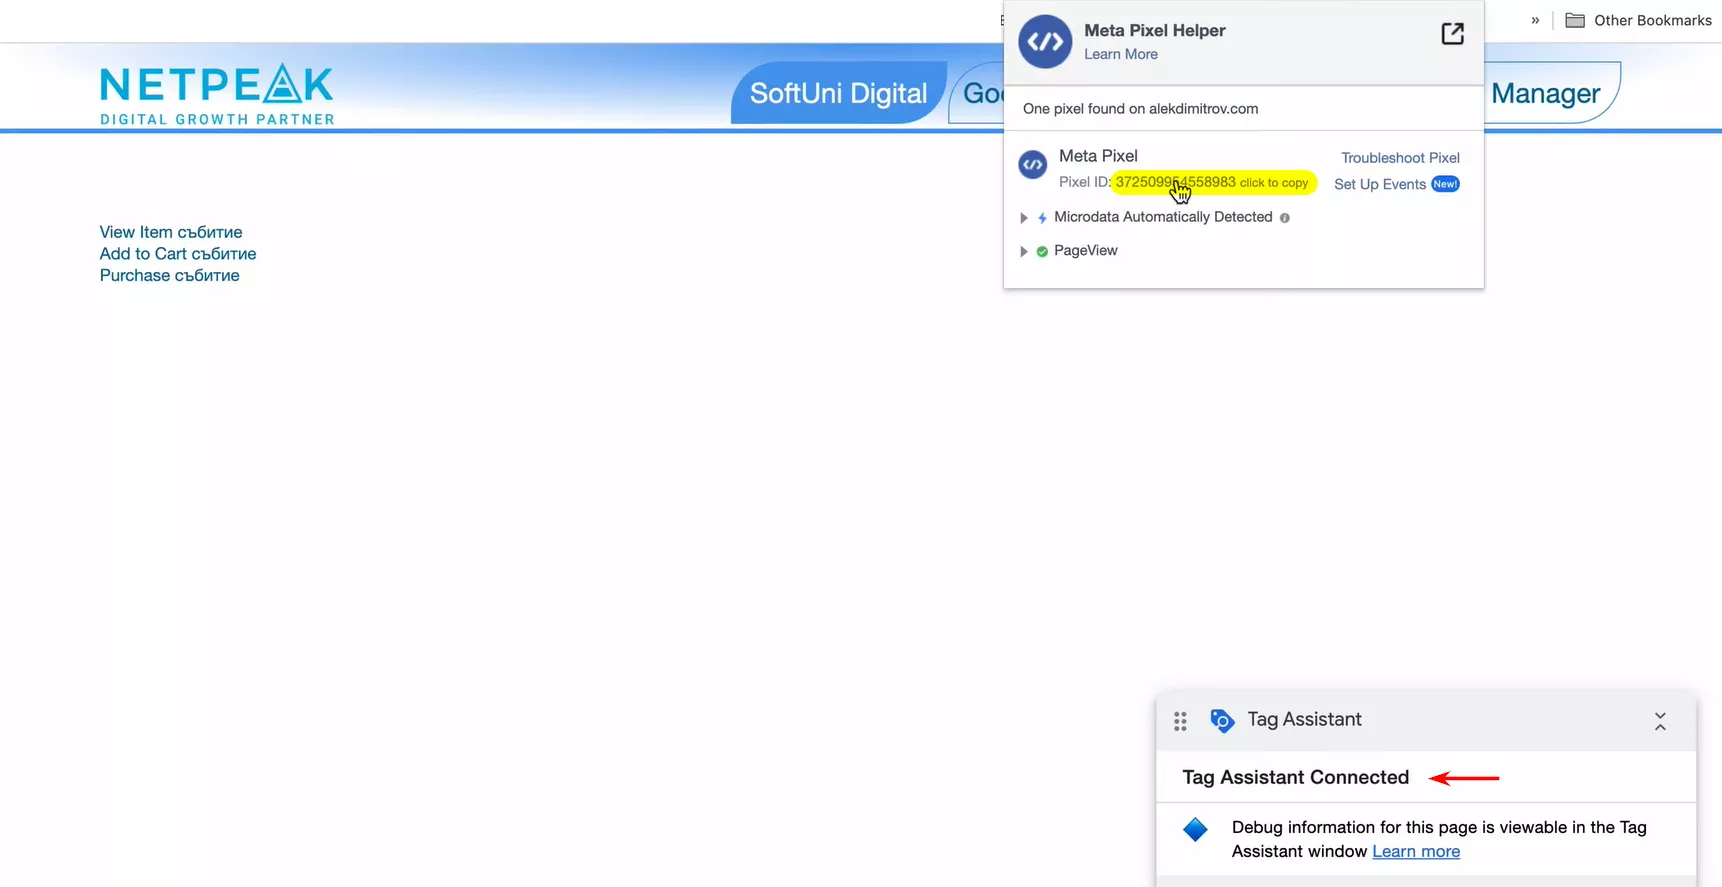Viewport: 1722px width, 887px height.
Task: Open Meta Pixel Helper in new window
Action: (1452, 34)
